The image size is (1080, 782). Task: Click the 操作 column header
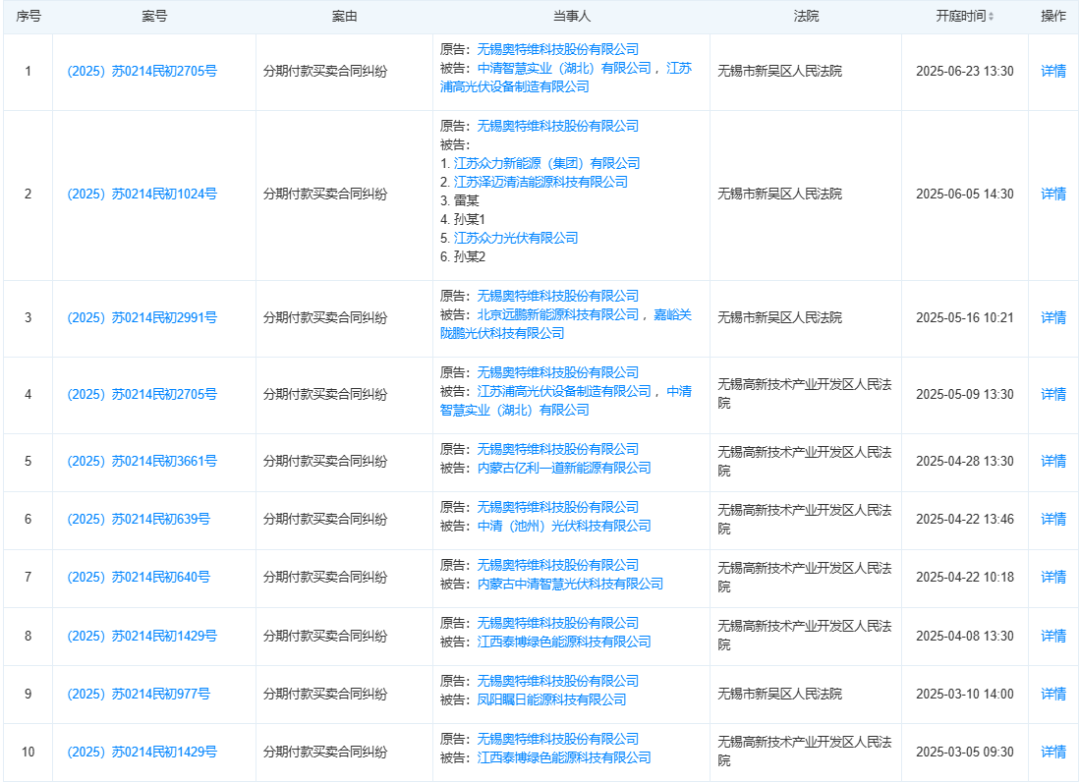click(1053, 17)
